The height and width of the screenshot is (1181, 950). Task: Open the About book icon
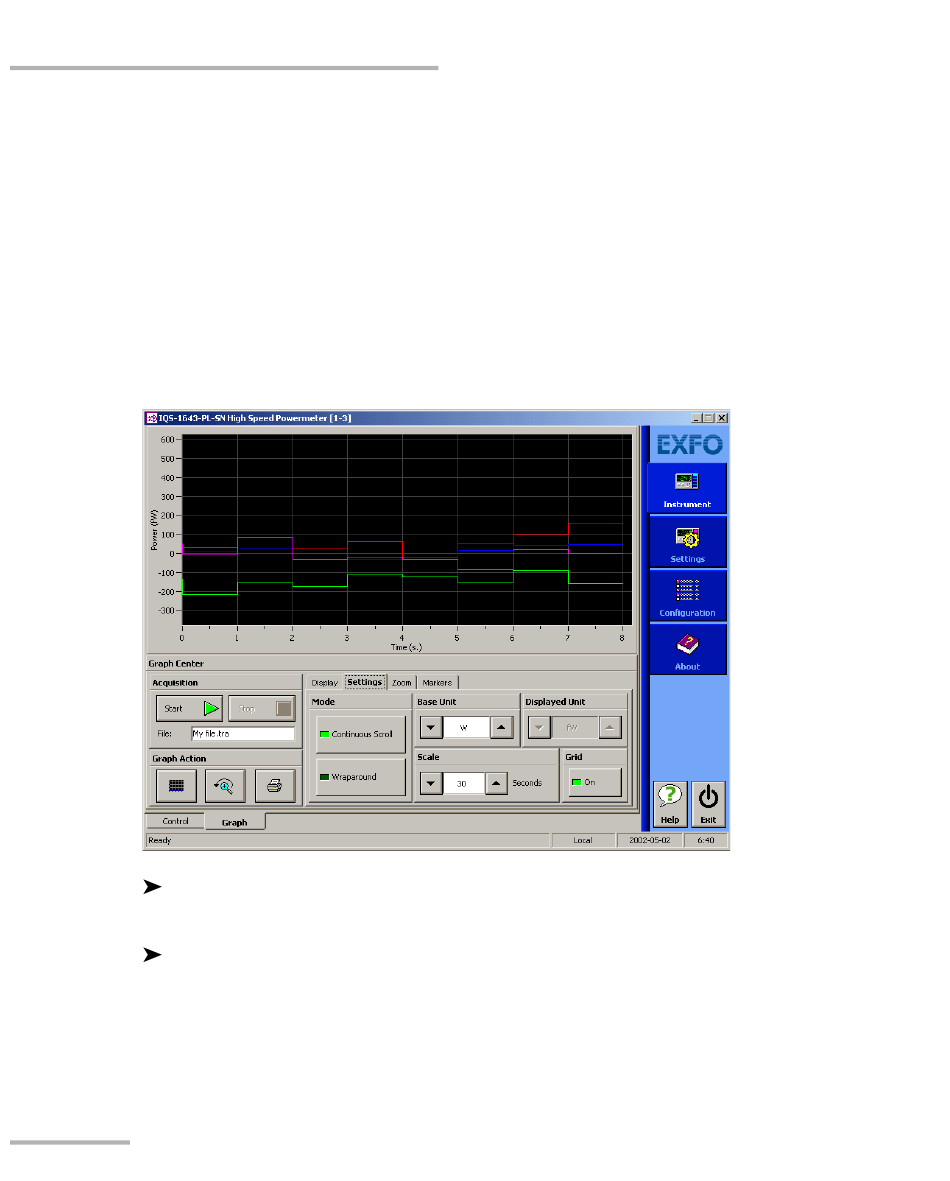(687, 649)
